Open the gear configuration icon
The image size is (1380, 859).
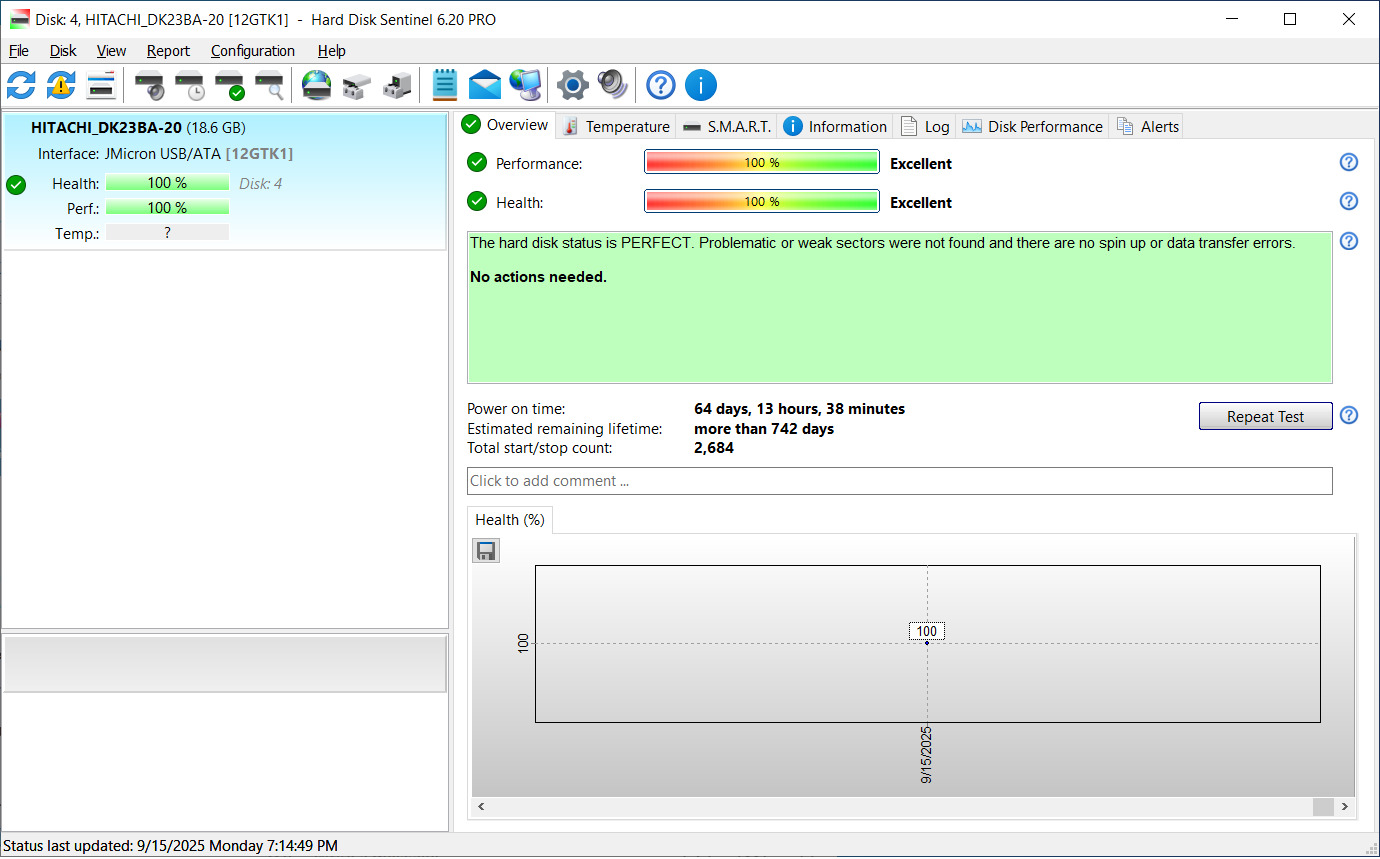[x=572, y=85]
